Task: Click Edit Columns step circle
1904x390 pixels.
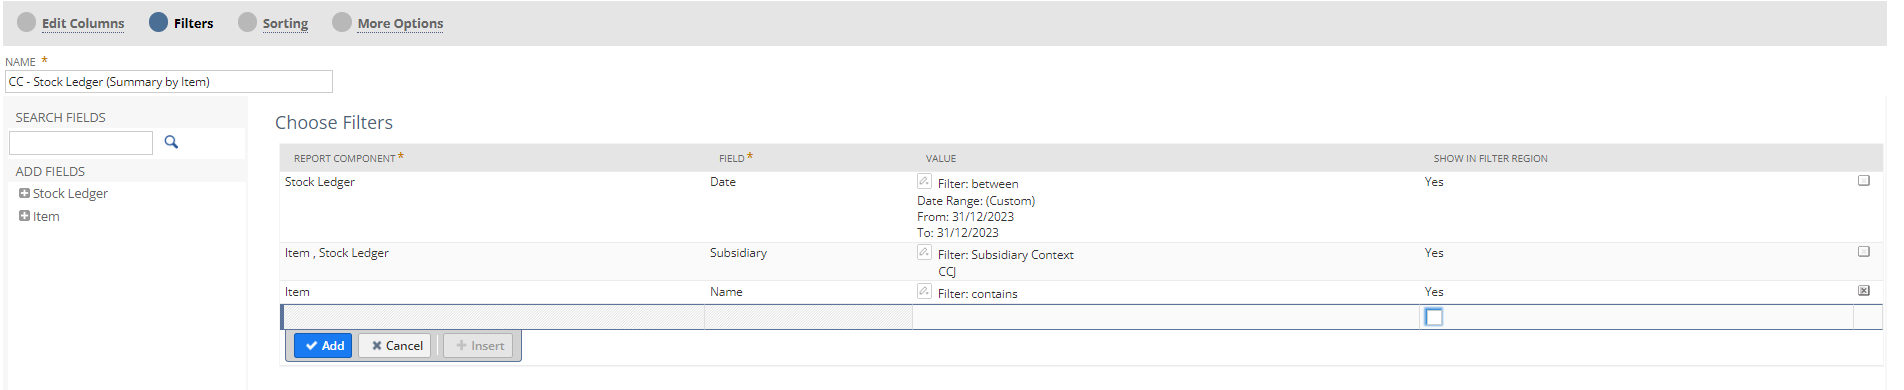Action: (27, 22)
